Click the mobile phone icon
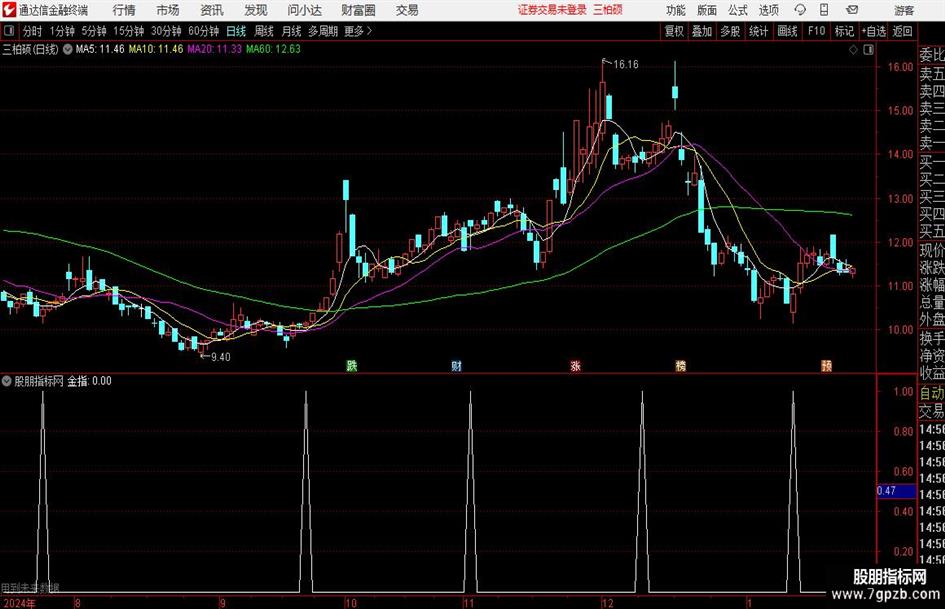 [x=824, y=10]
